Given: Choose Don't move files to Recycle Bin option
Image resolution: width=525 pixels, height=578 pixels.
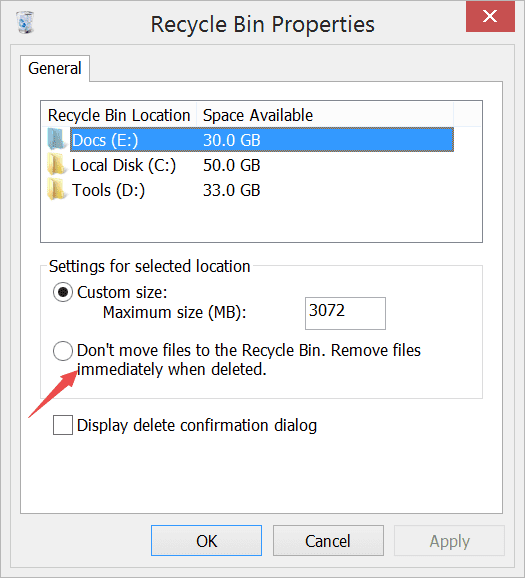Looking at the screenshot, I should pos(63,351).
